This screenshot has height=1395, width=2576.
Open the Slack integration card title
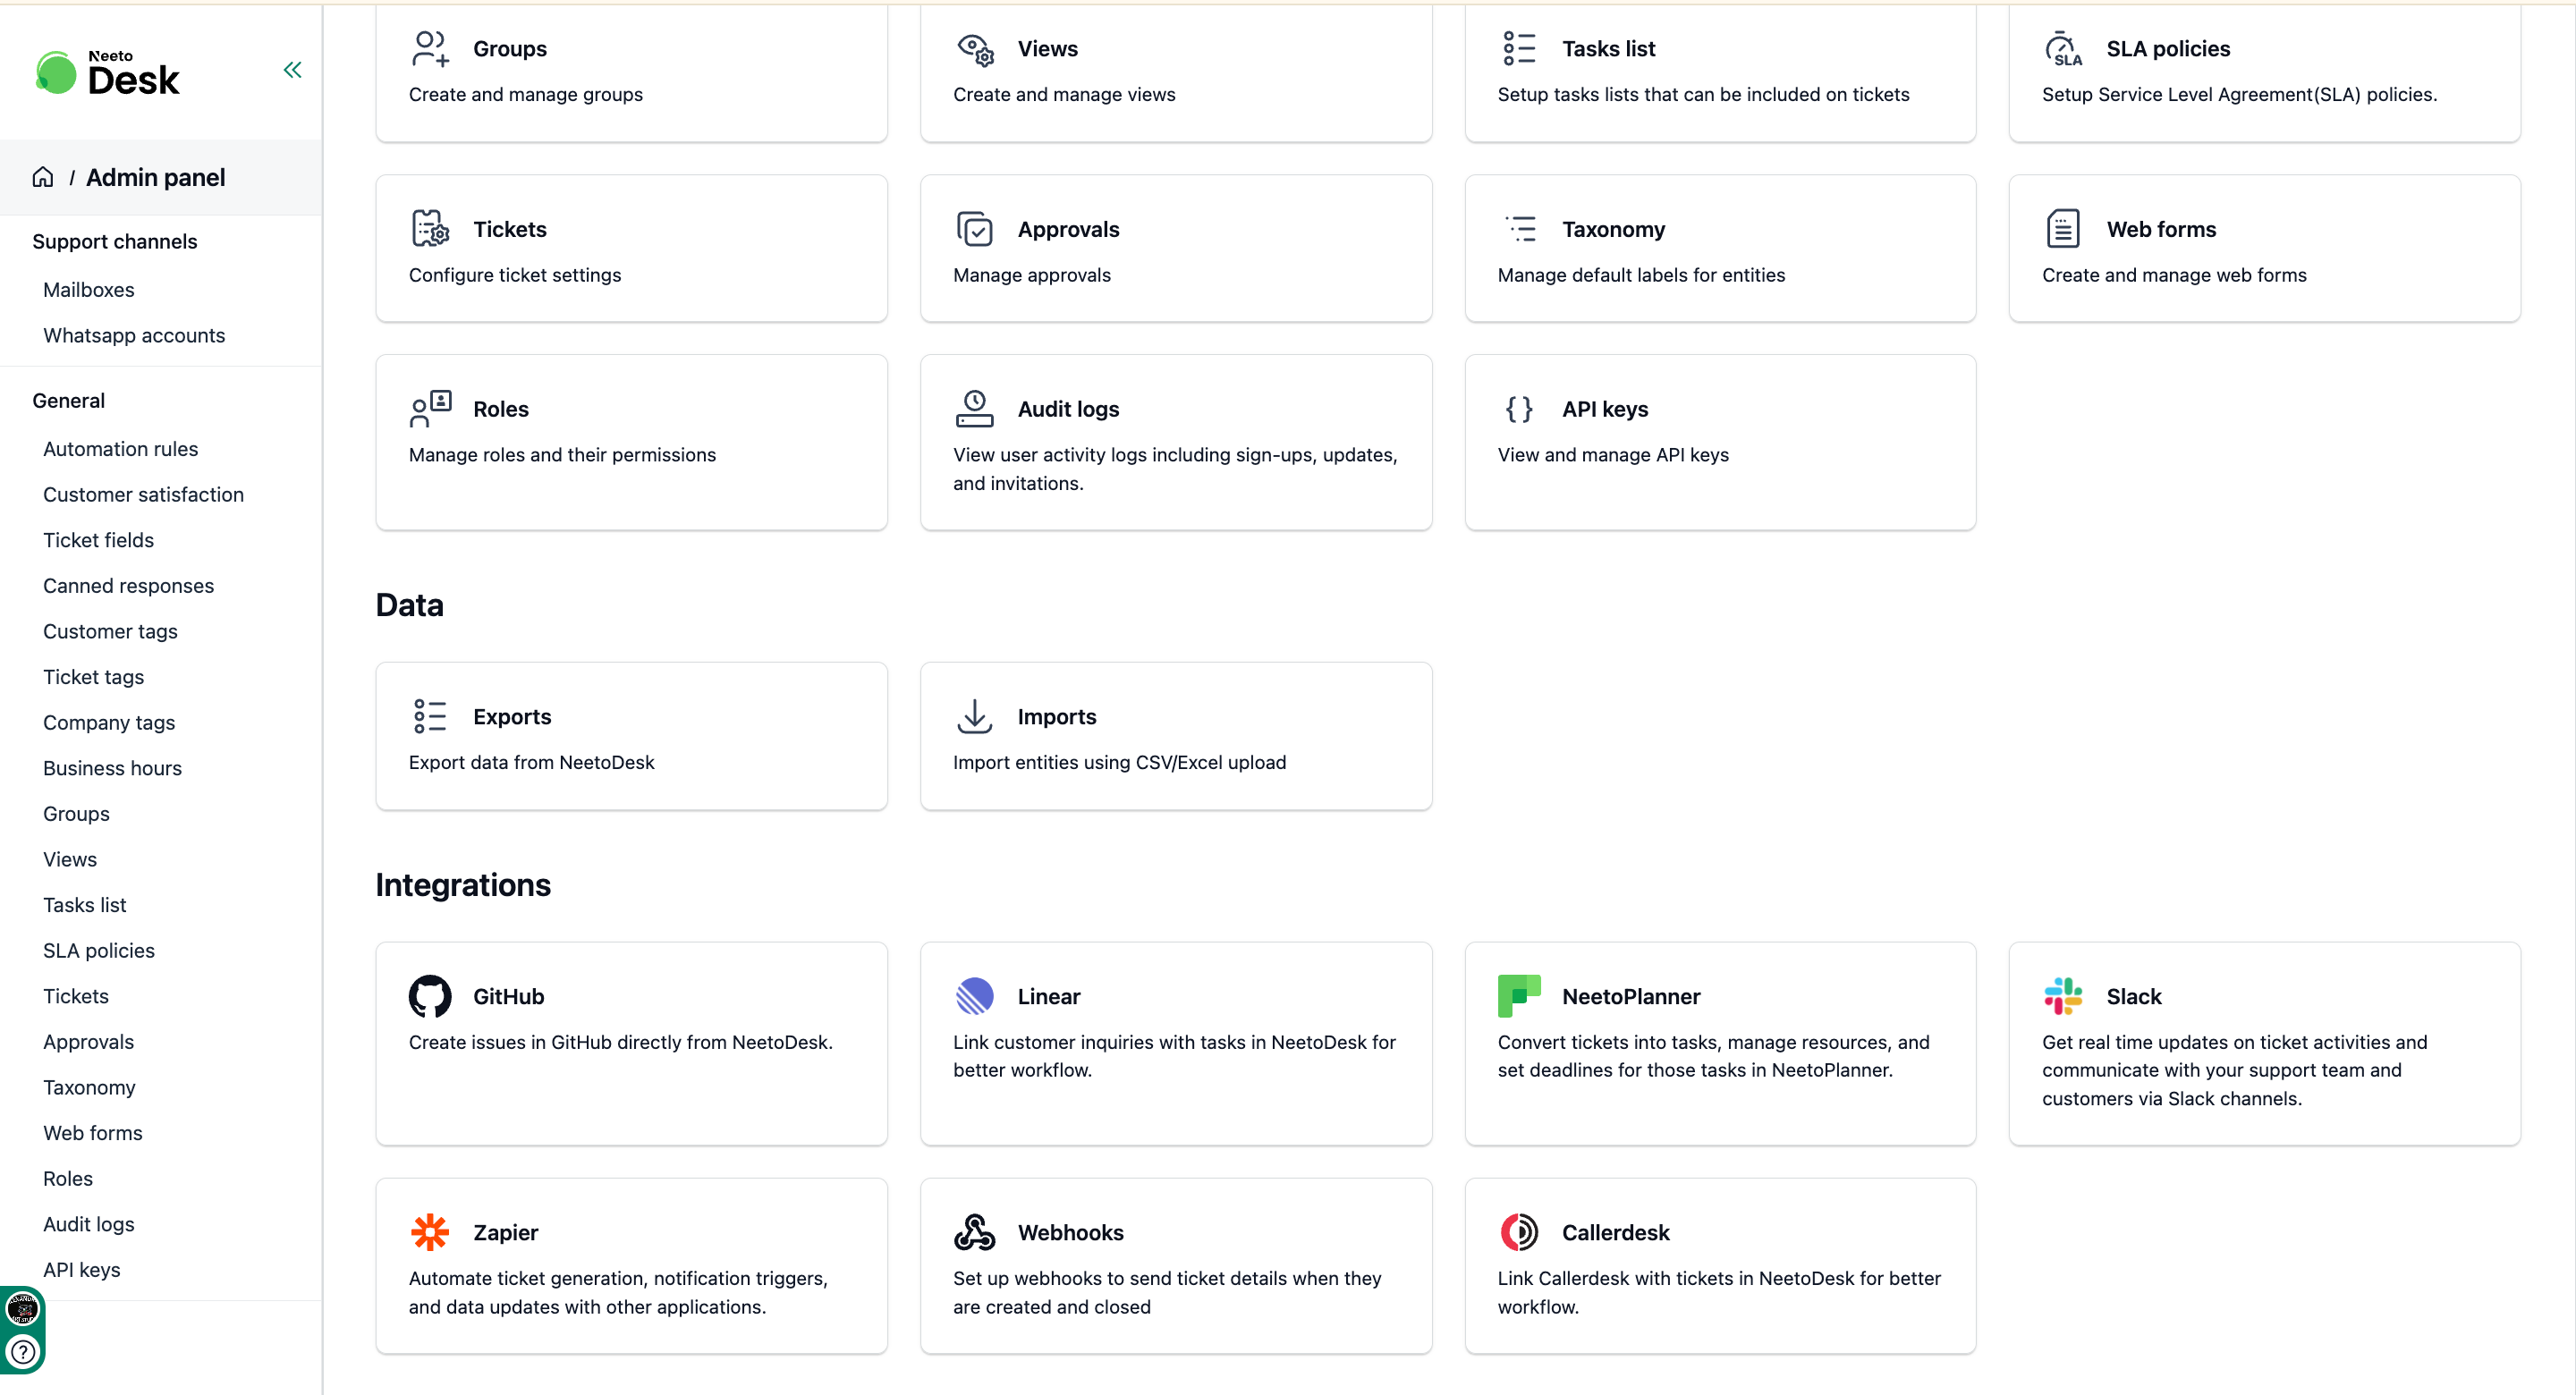(2133, 996)
